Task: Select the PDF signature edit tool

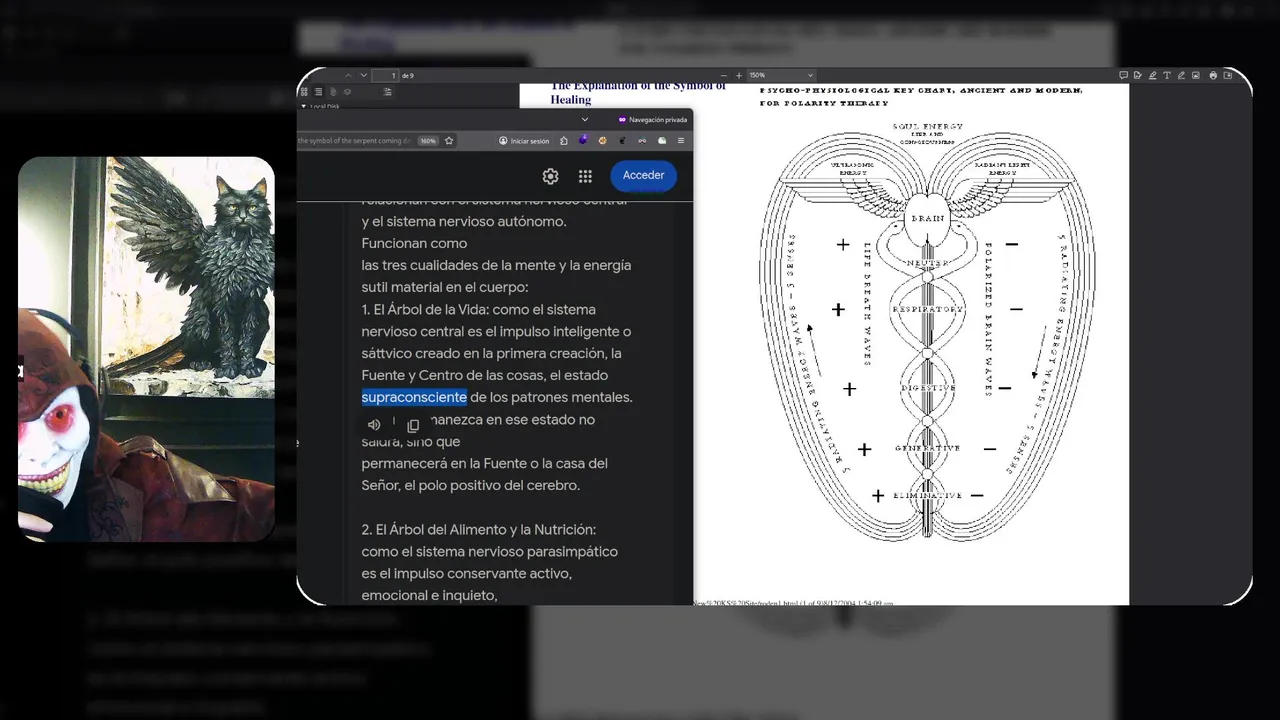Action: [x=1138, y=75]
